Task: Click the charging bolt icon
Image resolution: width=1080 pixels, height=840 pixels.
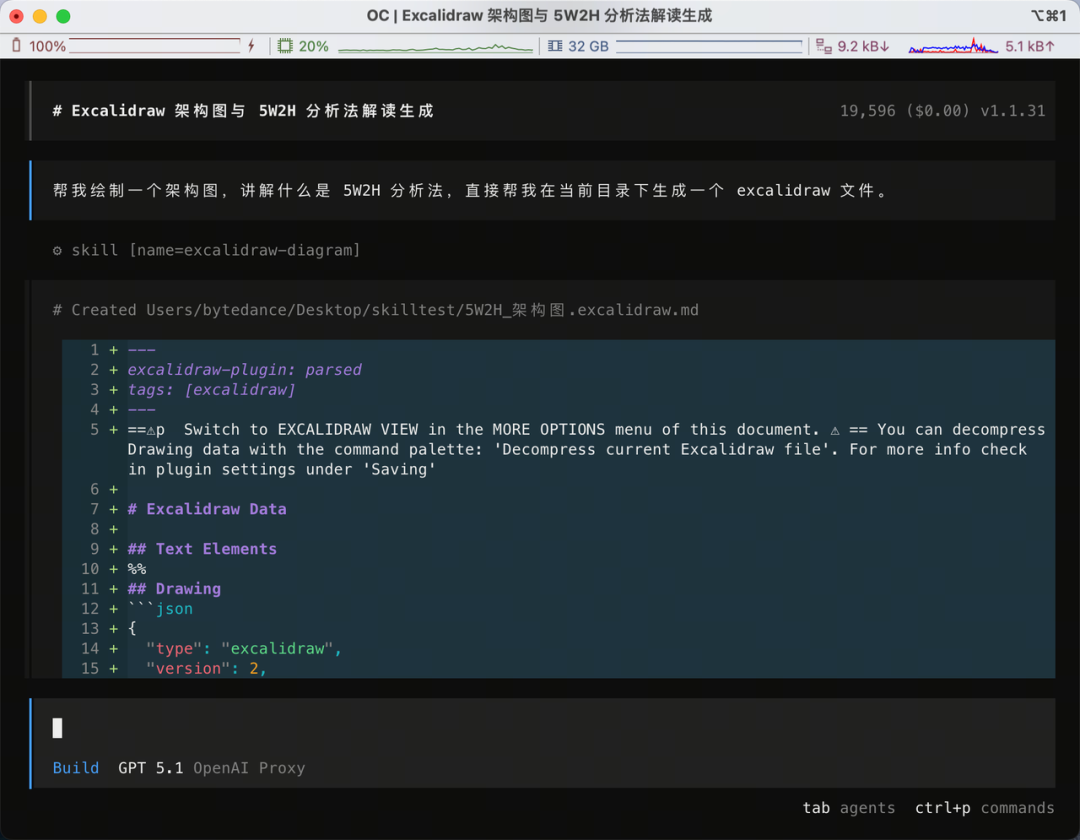Action: tap(251, 46)
